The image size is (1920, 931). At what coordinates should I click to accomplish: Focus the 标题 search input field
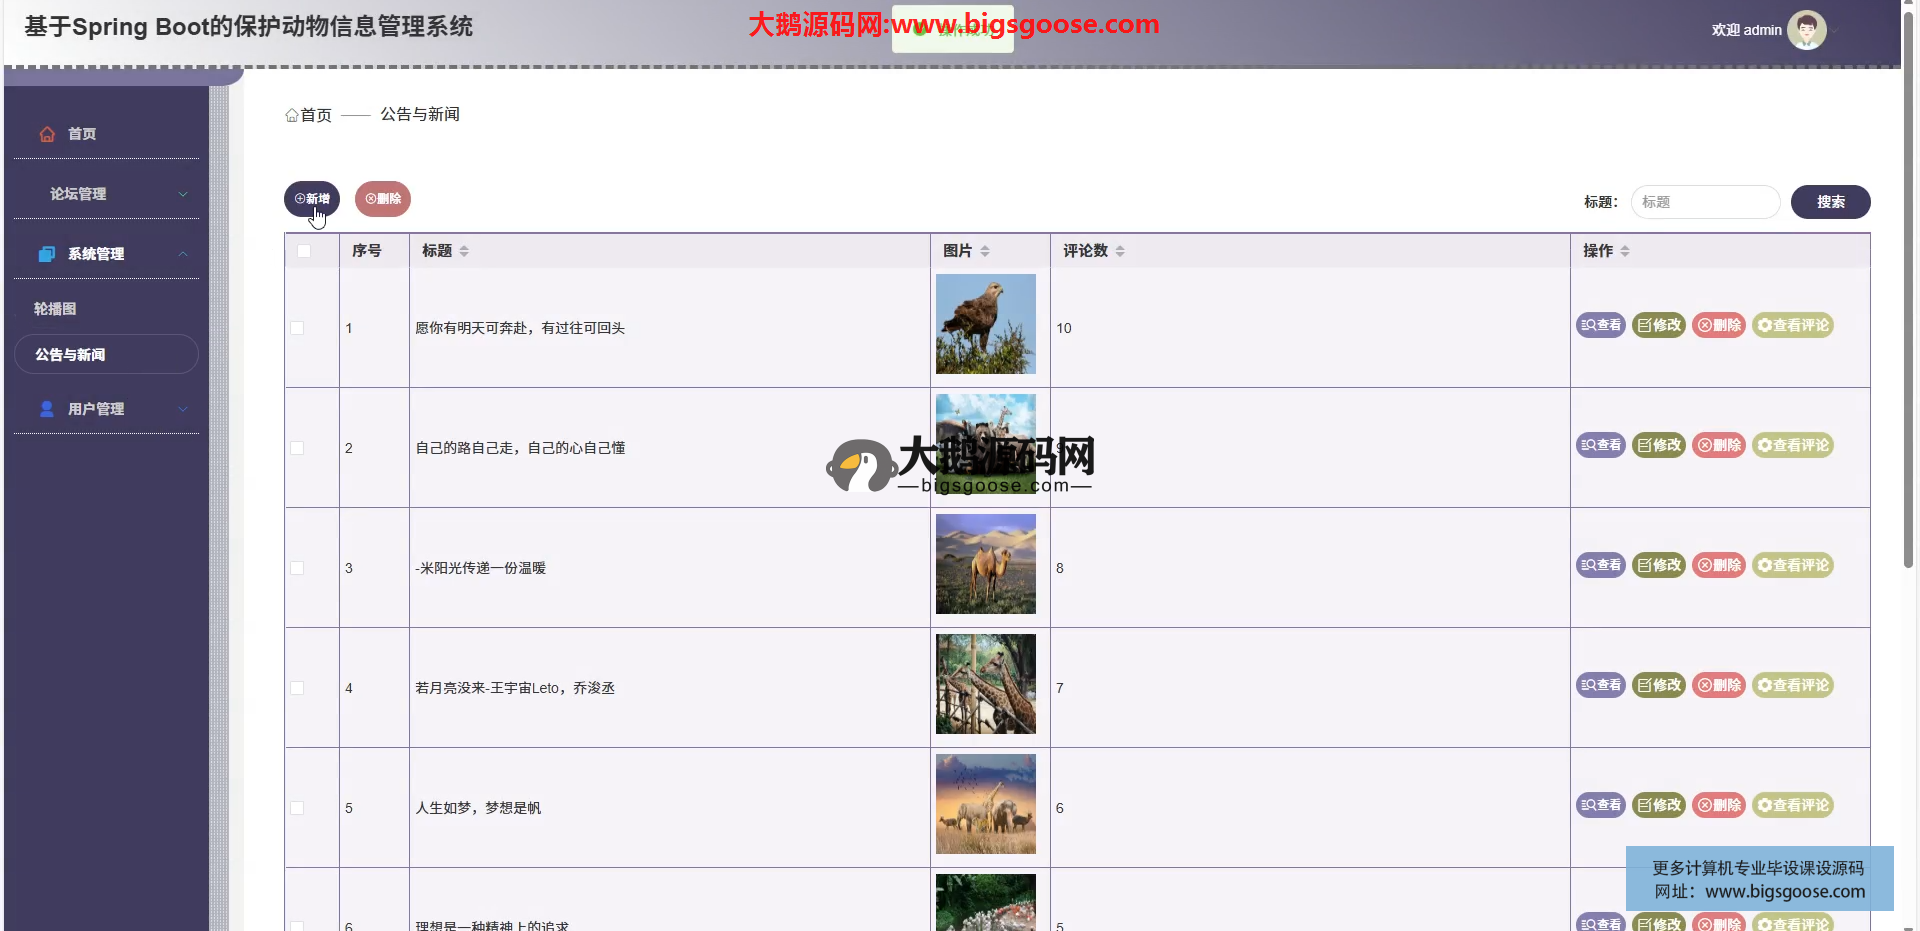[x=1705, y=202]
